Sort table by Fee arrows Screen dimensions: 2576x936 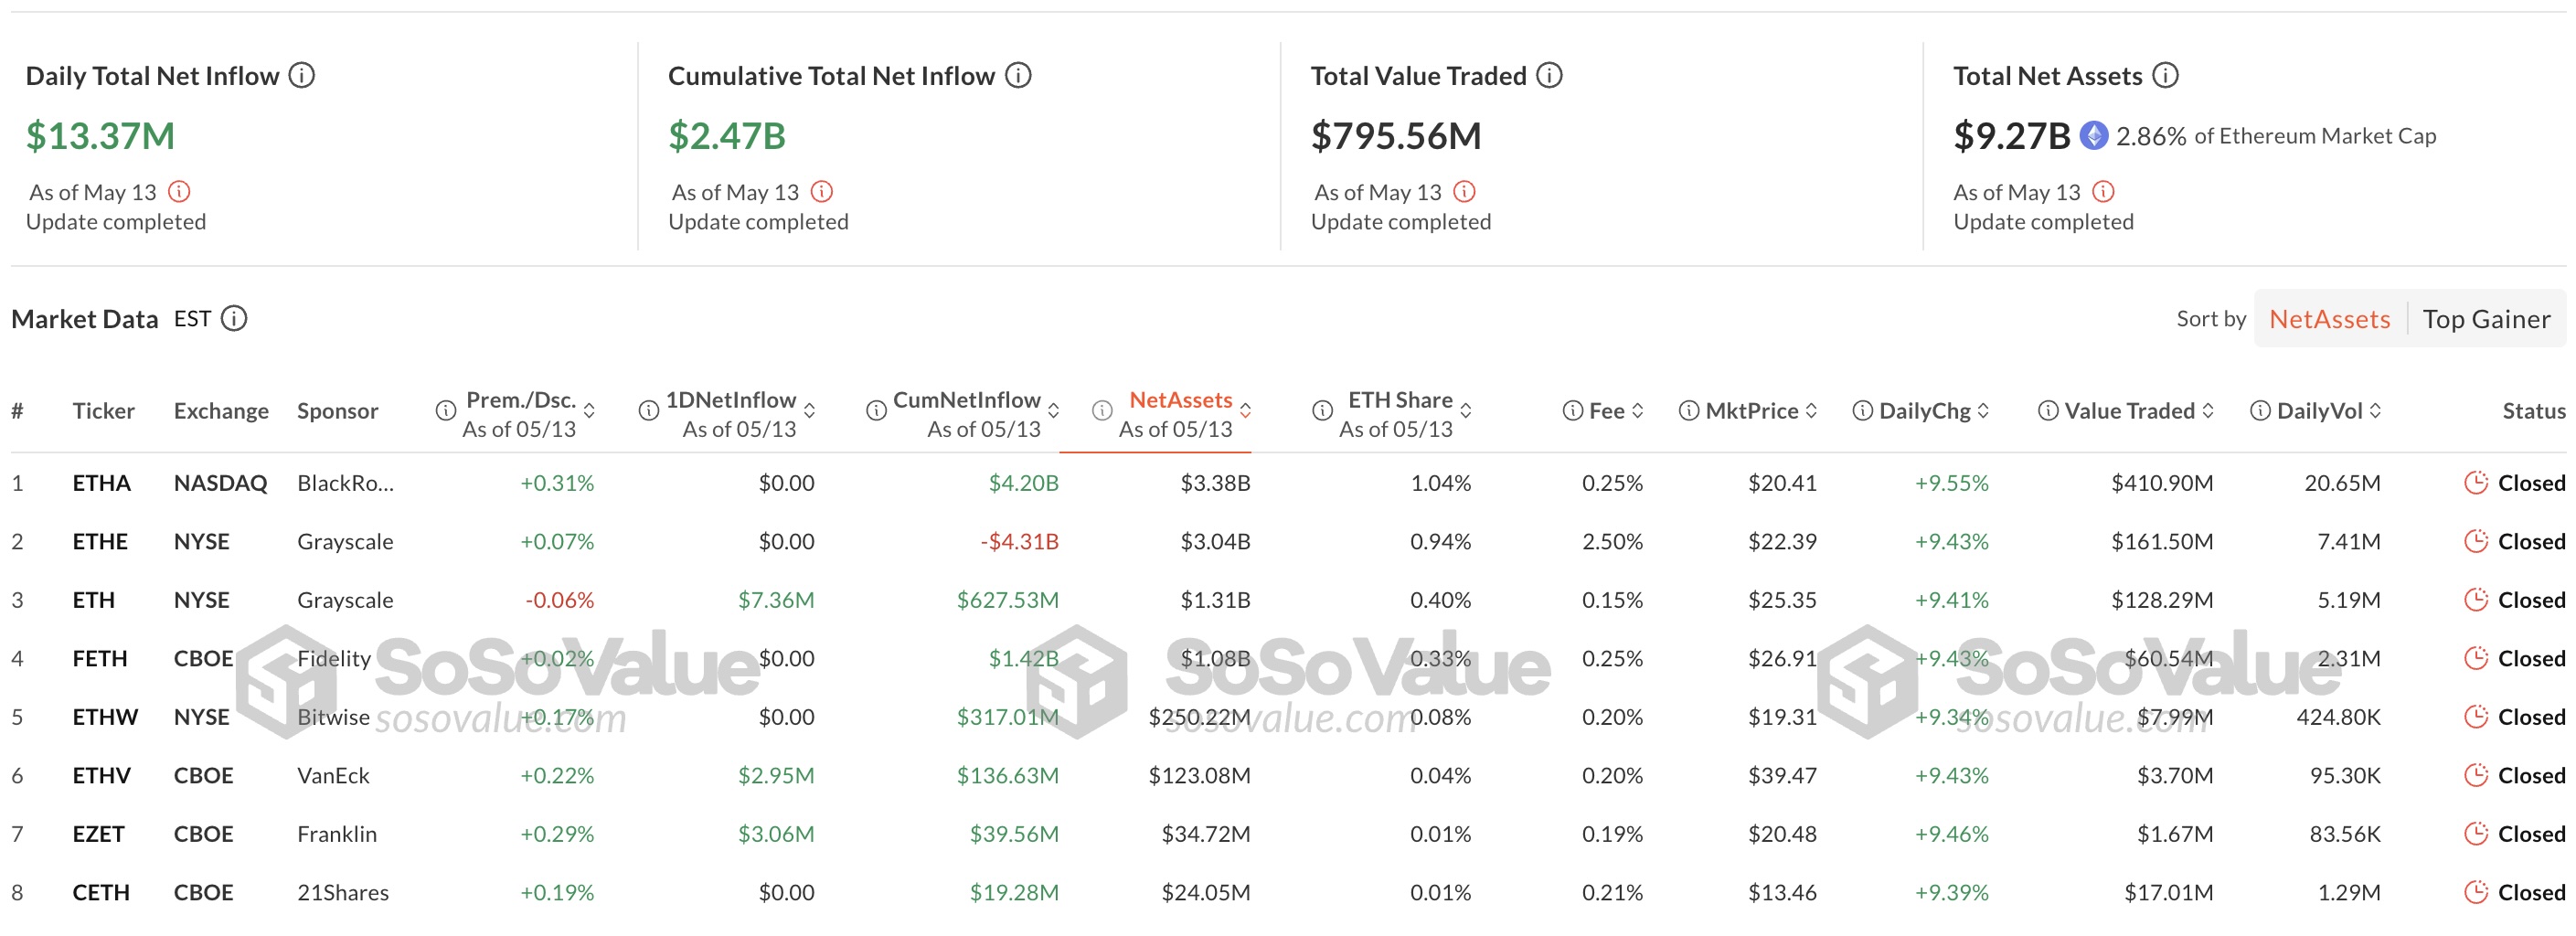[1637, 411]
